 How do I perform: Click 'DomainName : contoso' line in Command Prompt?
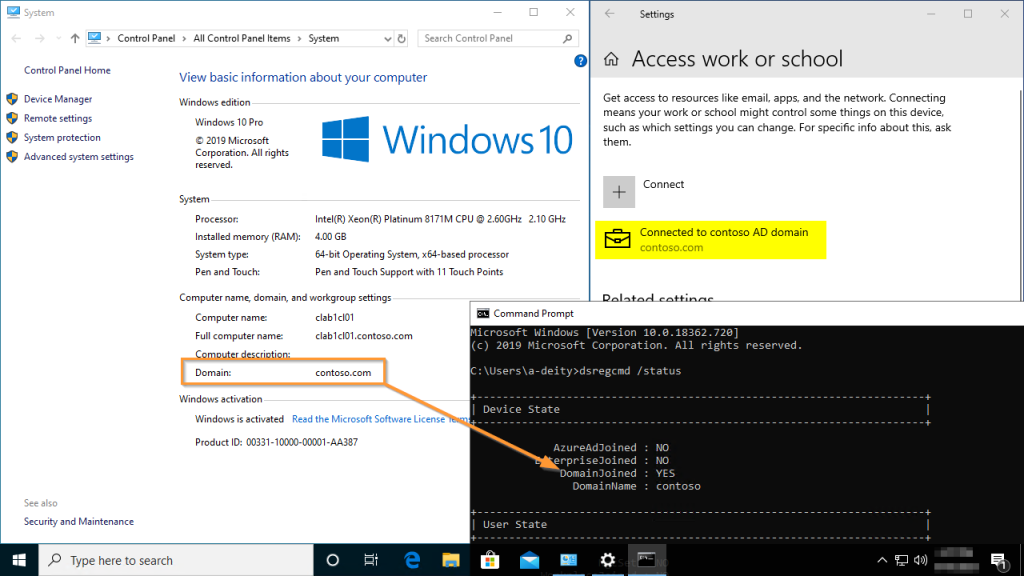click(637, 486)
